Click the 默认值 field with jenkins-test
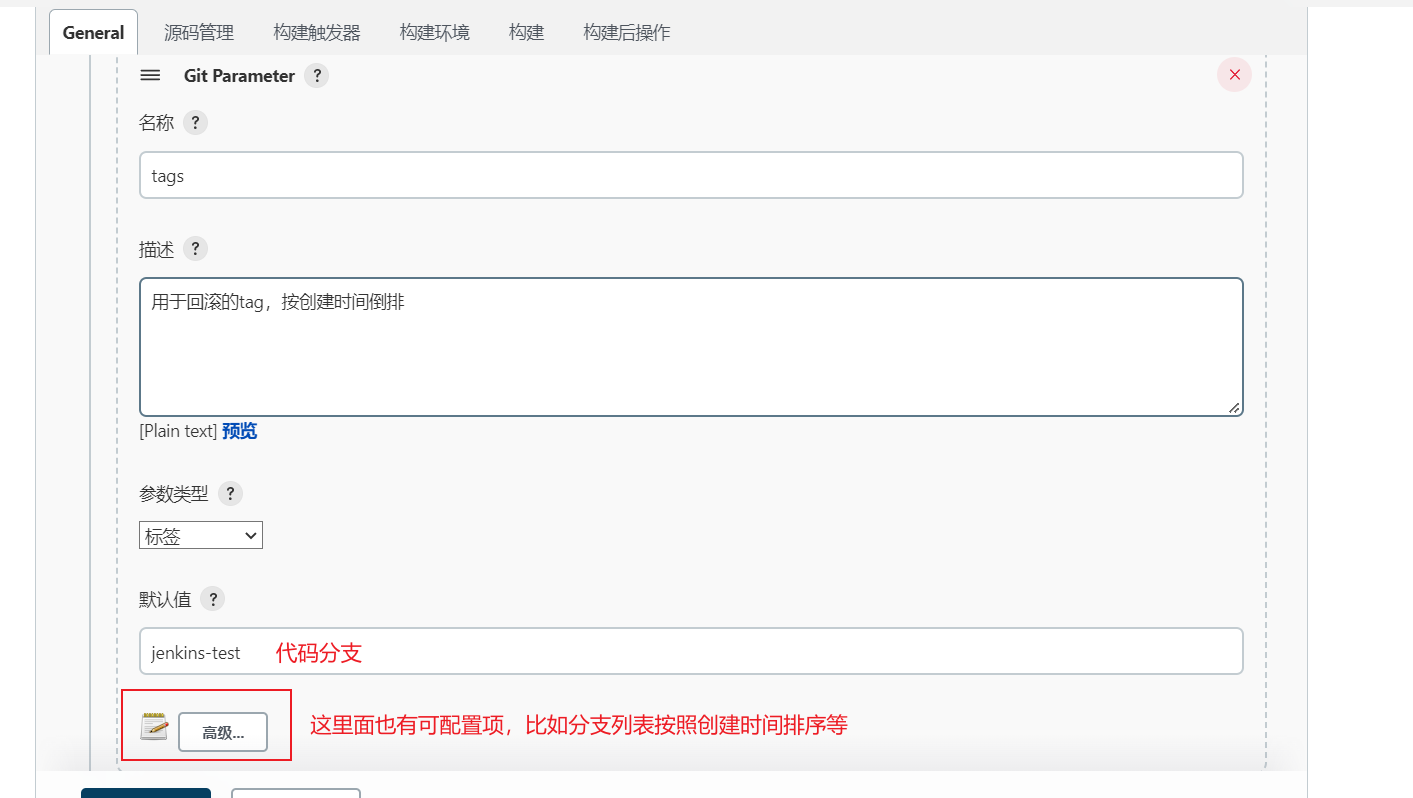Image resolution: width=1413 pixels, height=798 pixels. [x=691, y=651]
